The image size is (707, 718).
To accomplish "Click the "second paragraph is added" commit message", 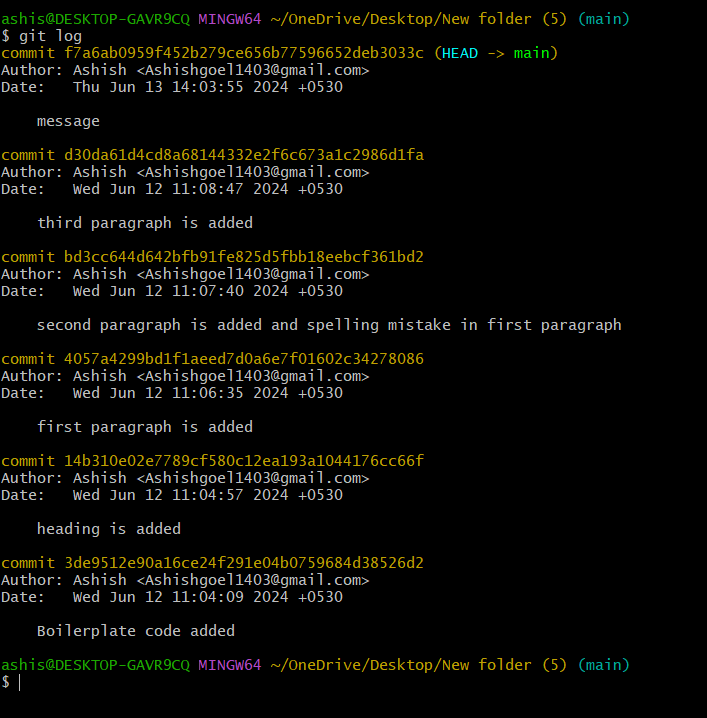I will pyautogui.click(x=329, y=325).
